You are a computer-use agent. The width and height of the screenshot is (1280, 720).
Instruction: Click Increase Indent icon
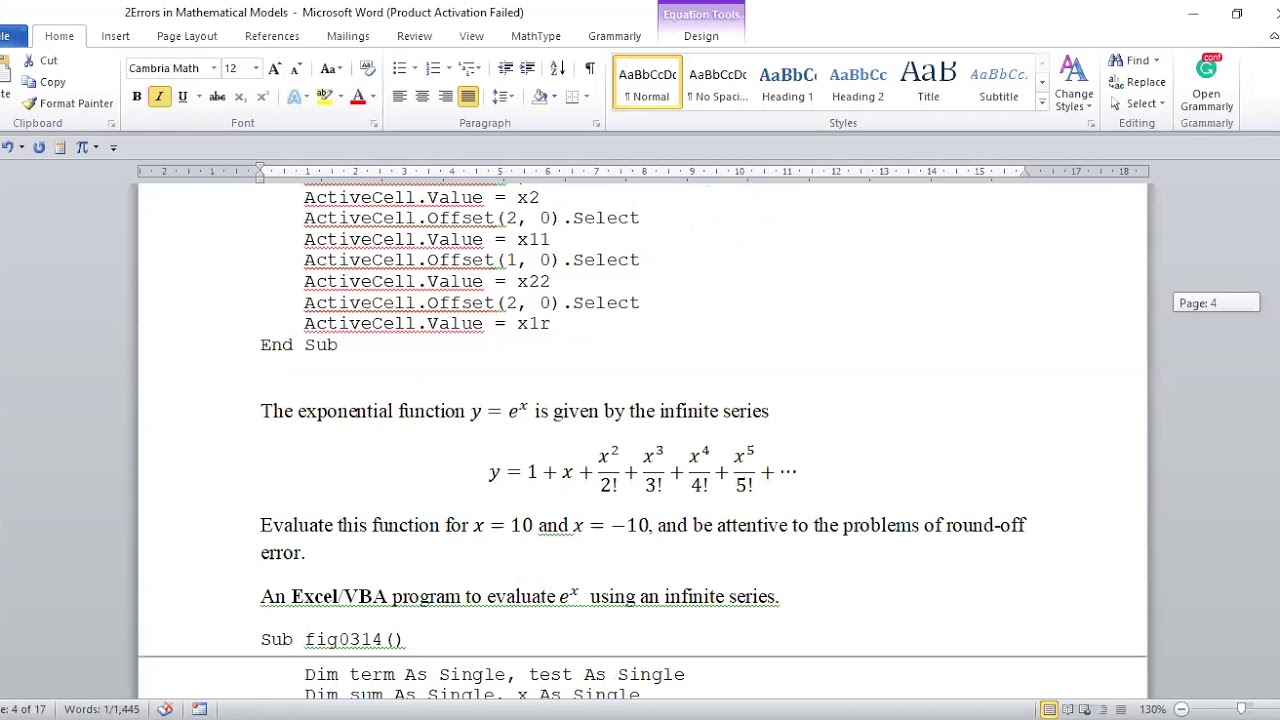point(527,69)
